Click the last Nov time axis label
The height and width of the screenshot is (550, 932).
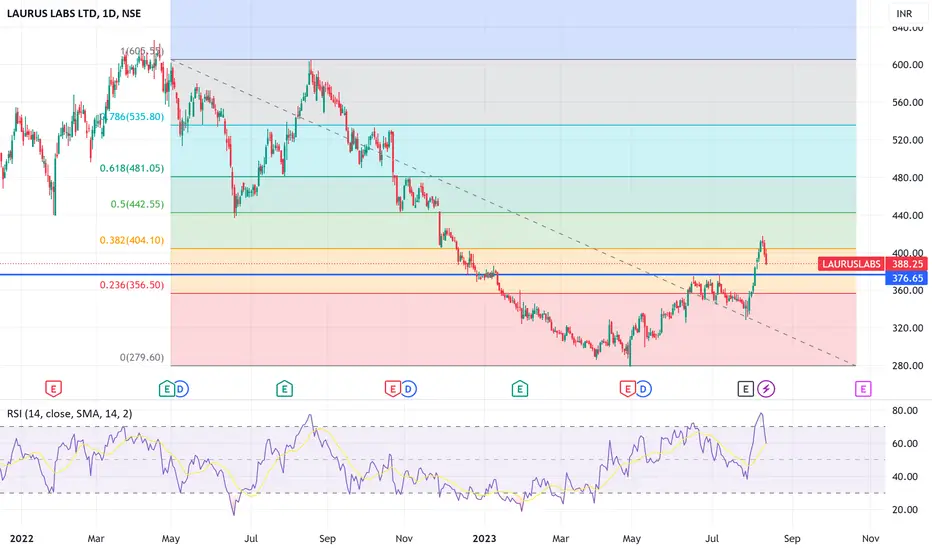coord(871,538)
